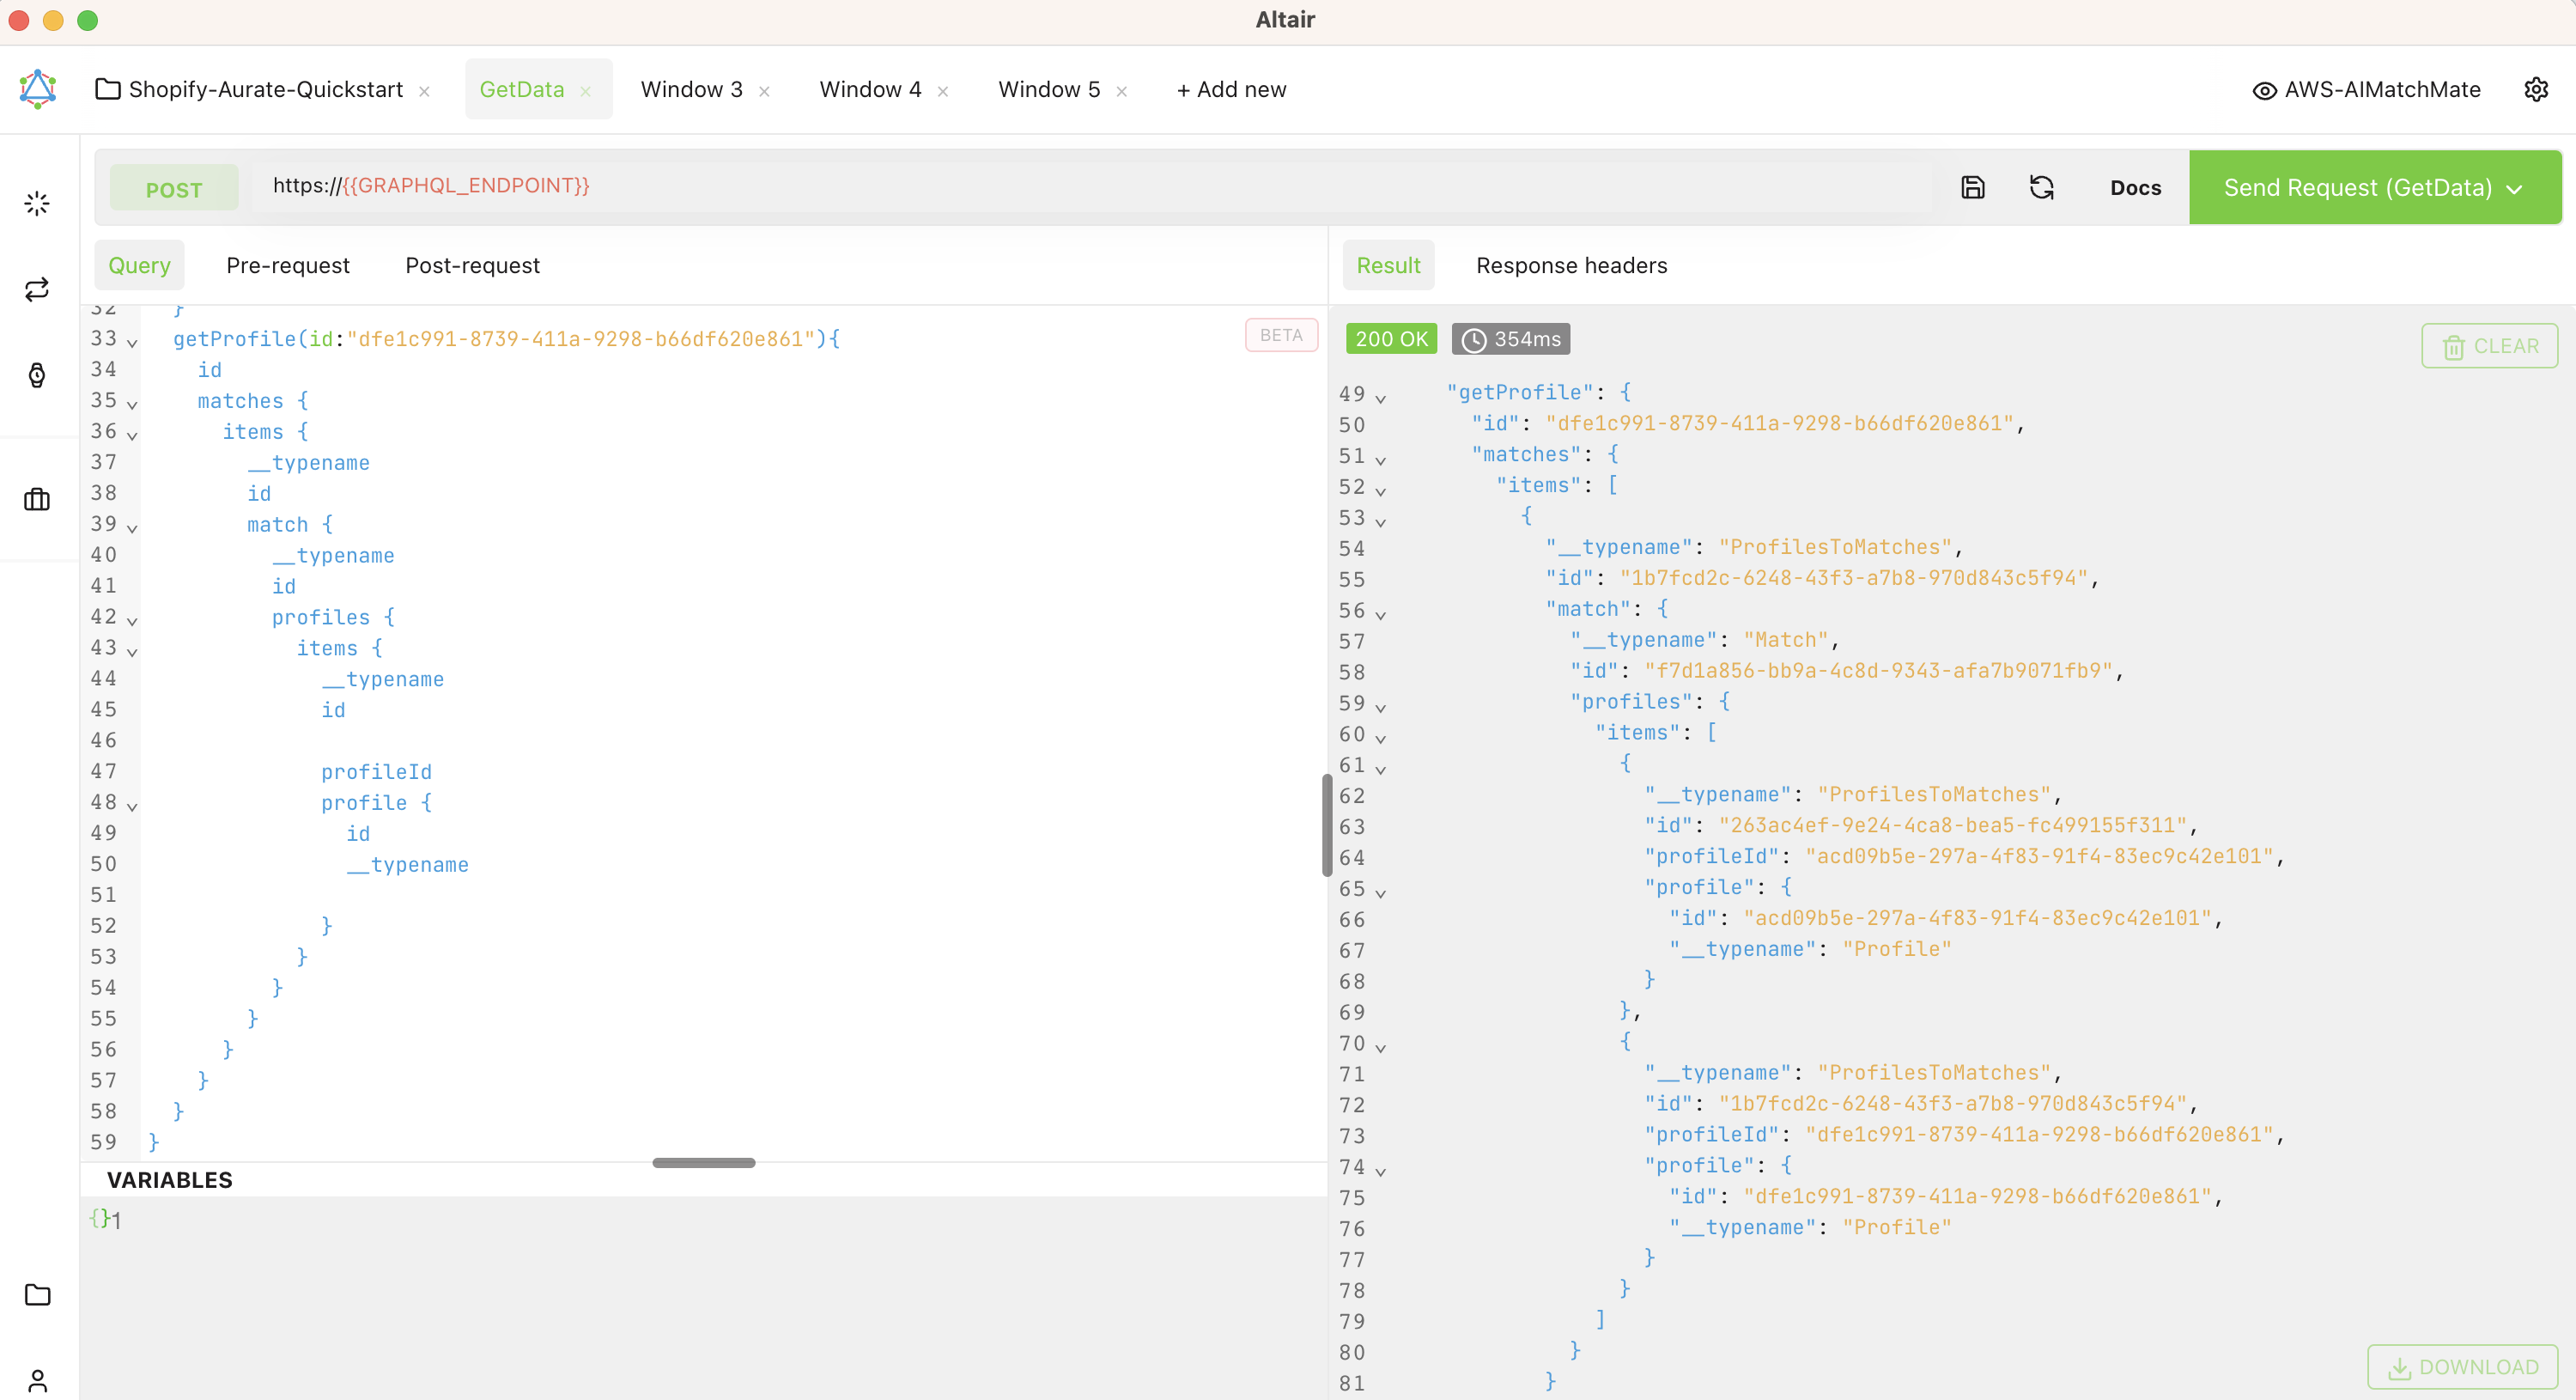The width and height of the screenshot is (2576, 1400).
Task: Open the briefcase sidebar icon
Action: click(x=37, y=499)
